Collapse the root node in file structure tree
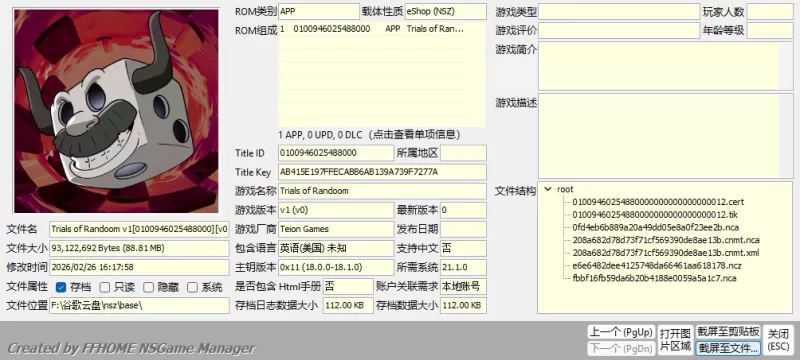The height and width of the screenshot is (360, 800). [x=548, y=189]
